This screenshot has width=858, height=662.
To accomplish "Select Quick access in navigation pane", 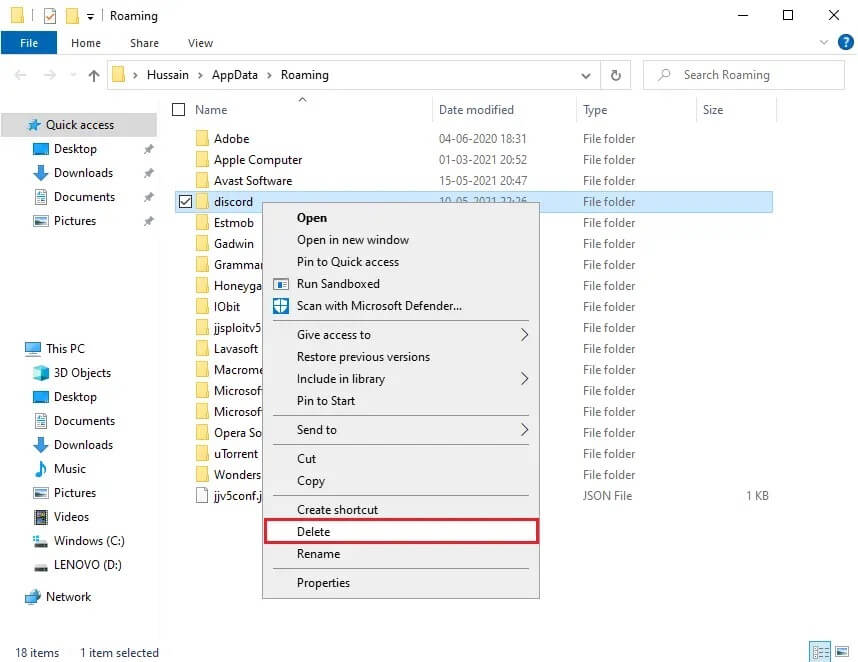I will (x=80, y=125).
